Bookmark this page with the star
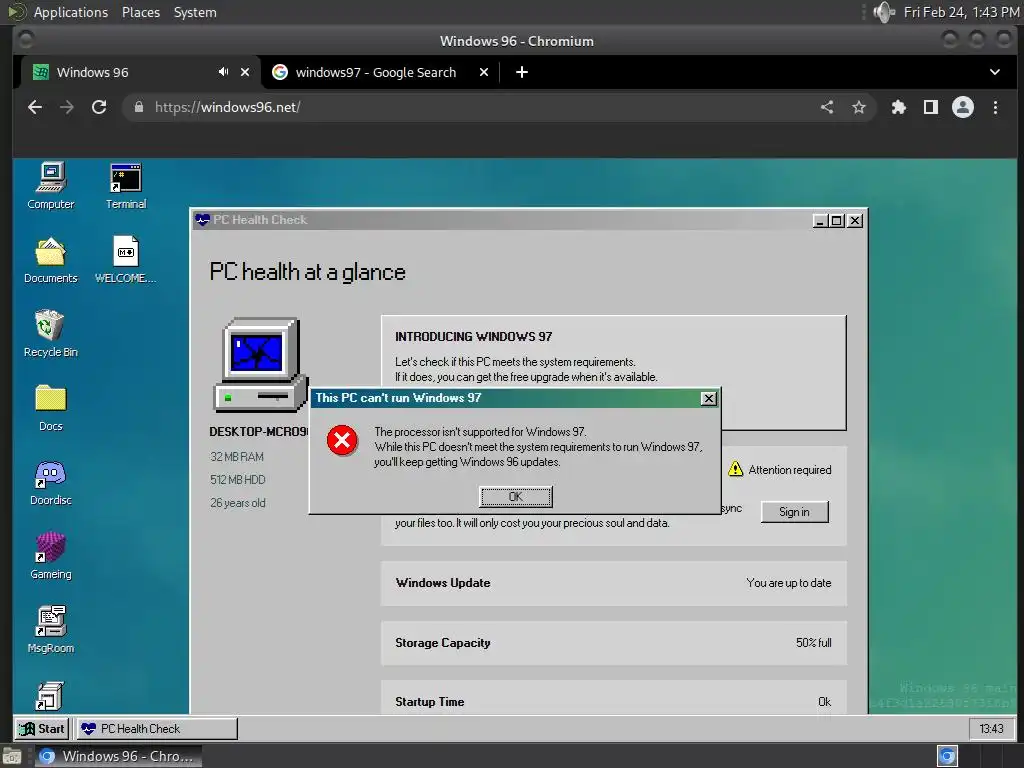The height and width of the screenshot is (768, 1024). tap(859, 107)
